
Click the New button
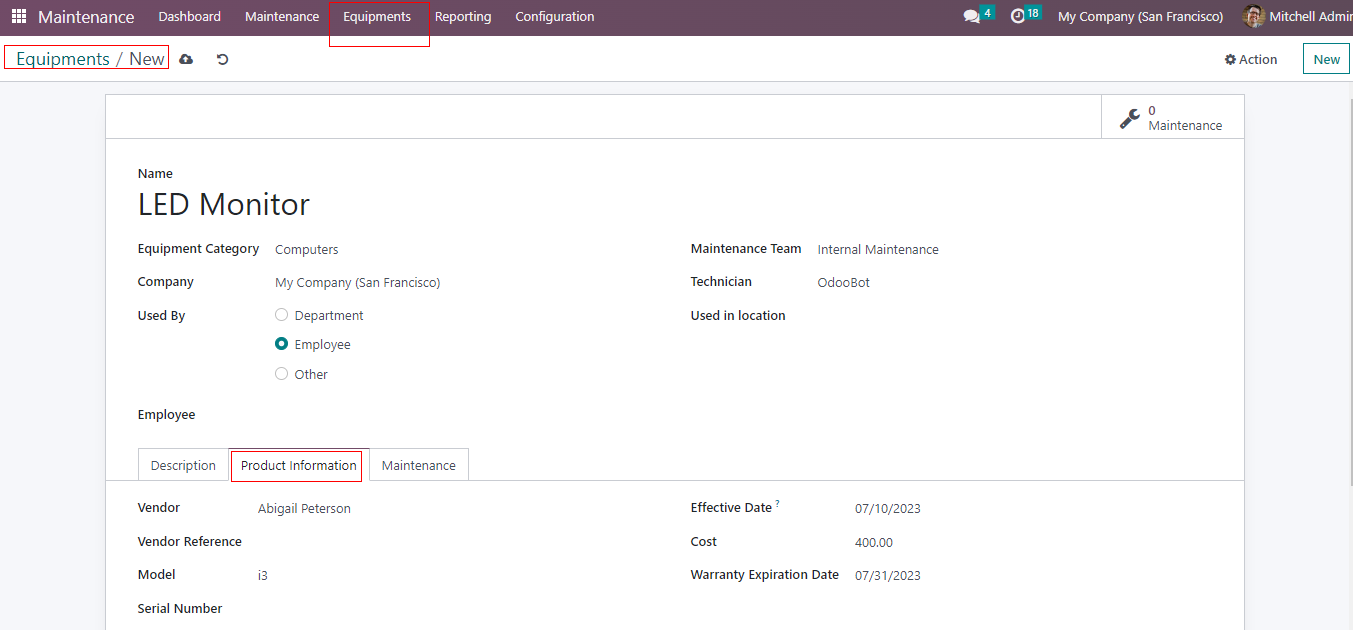click(x=1326, y=59)
